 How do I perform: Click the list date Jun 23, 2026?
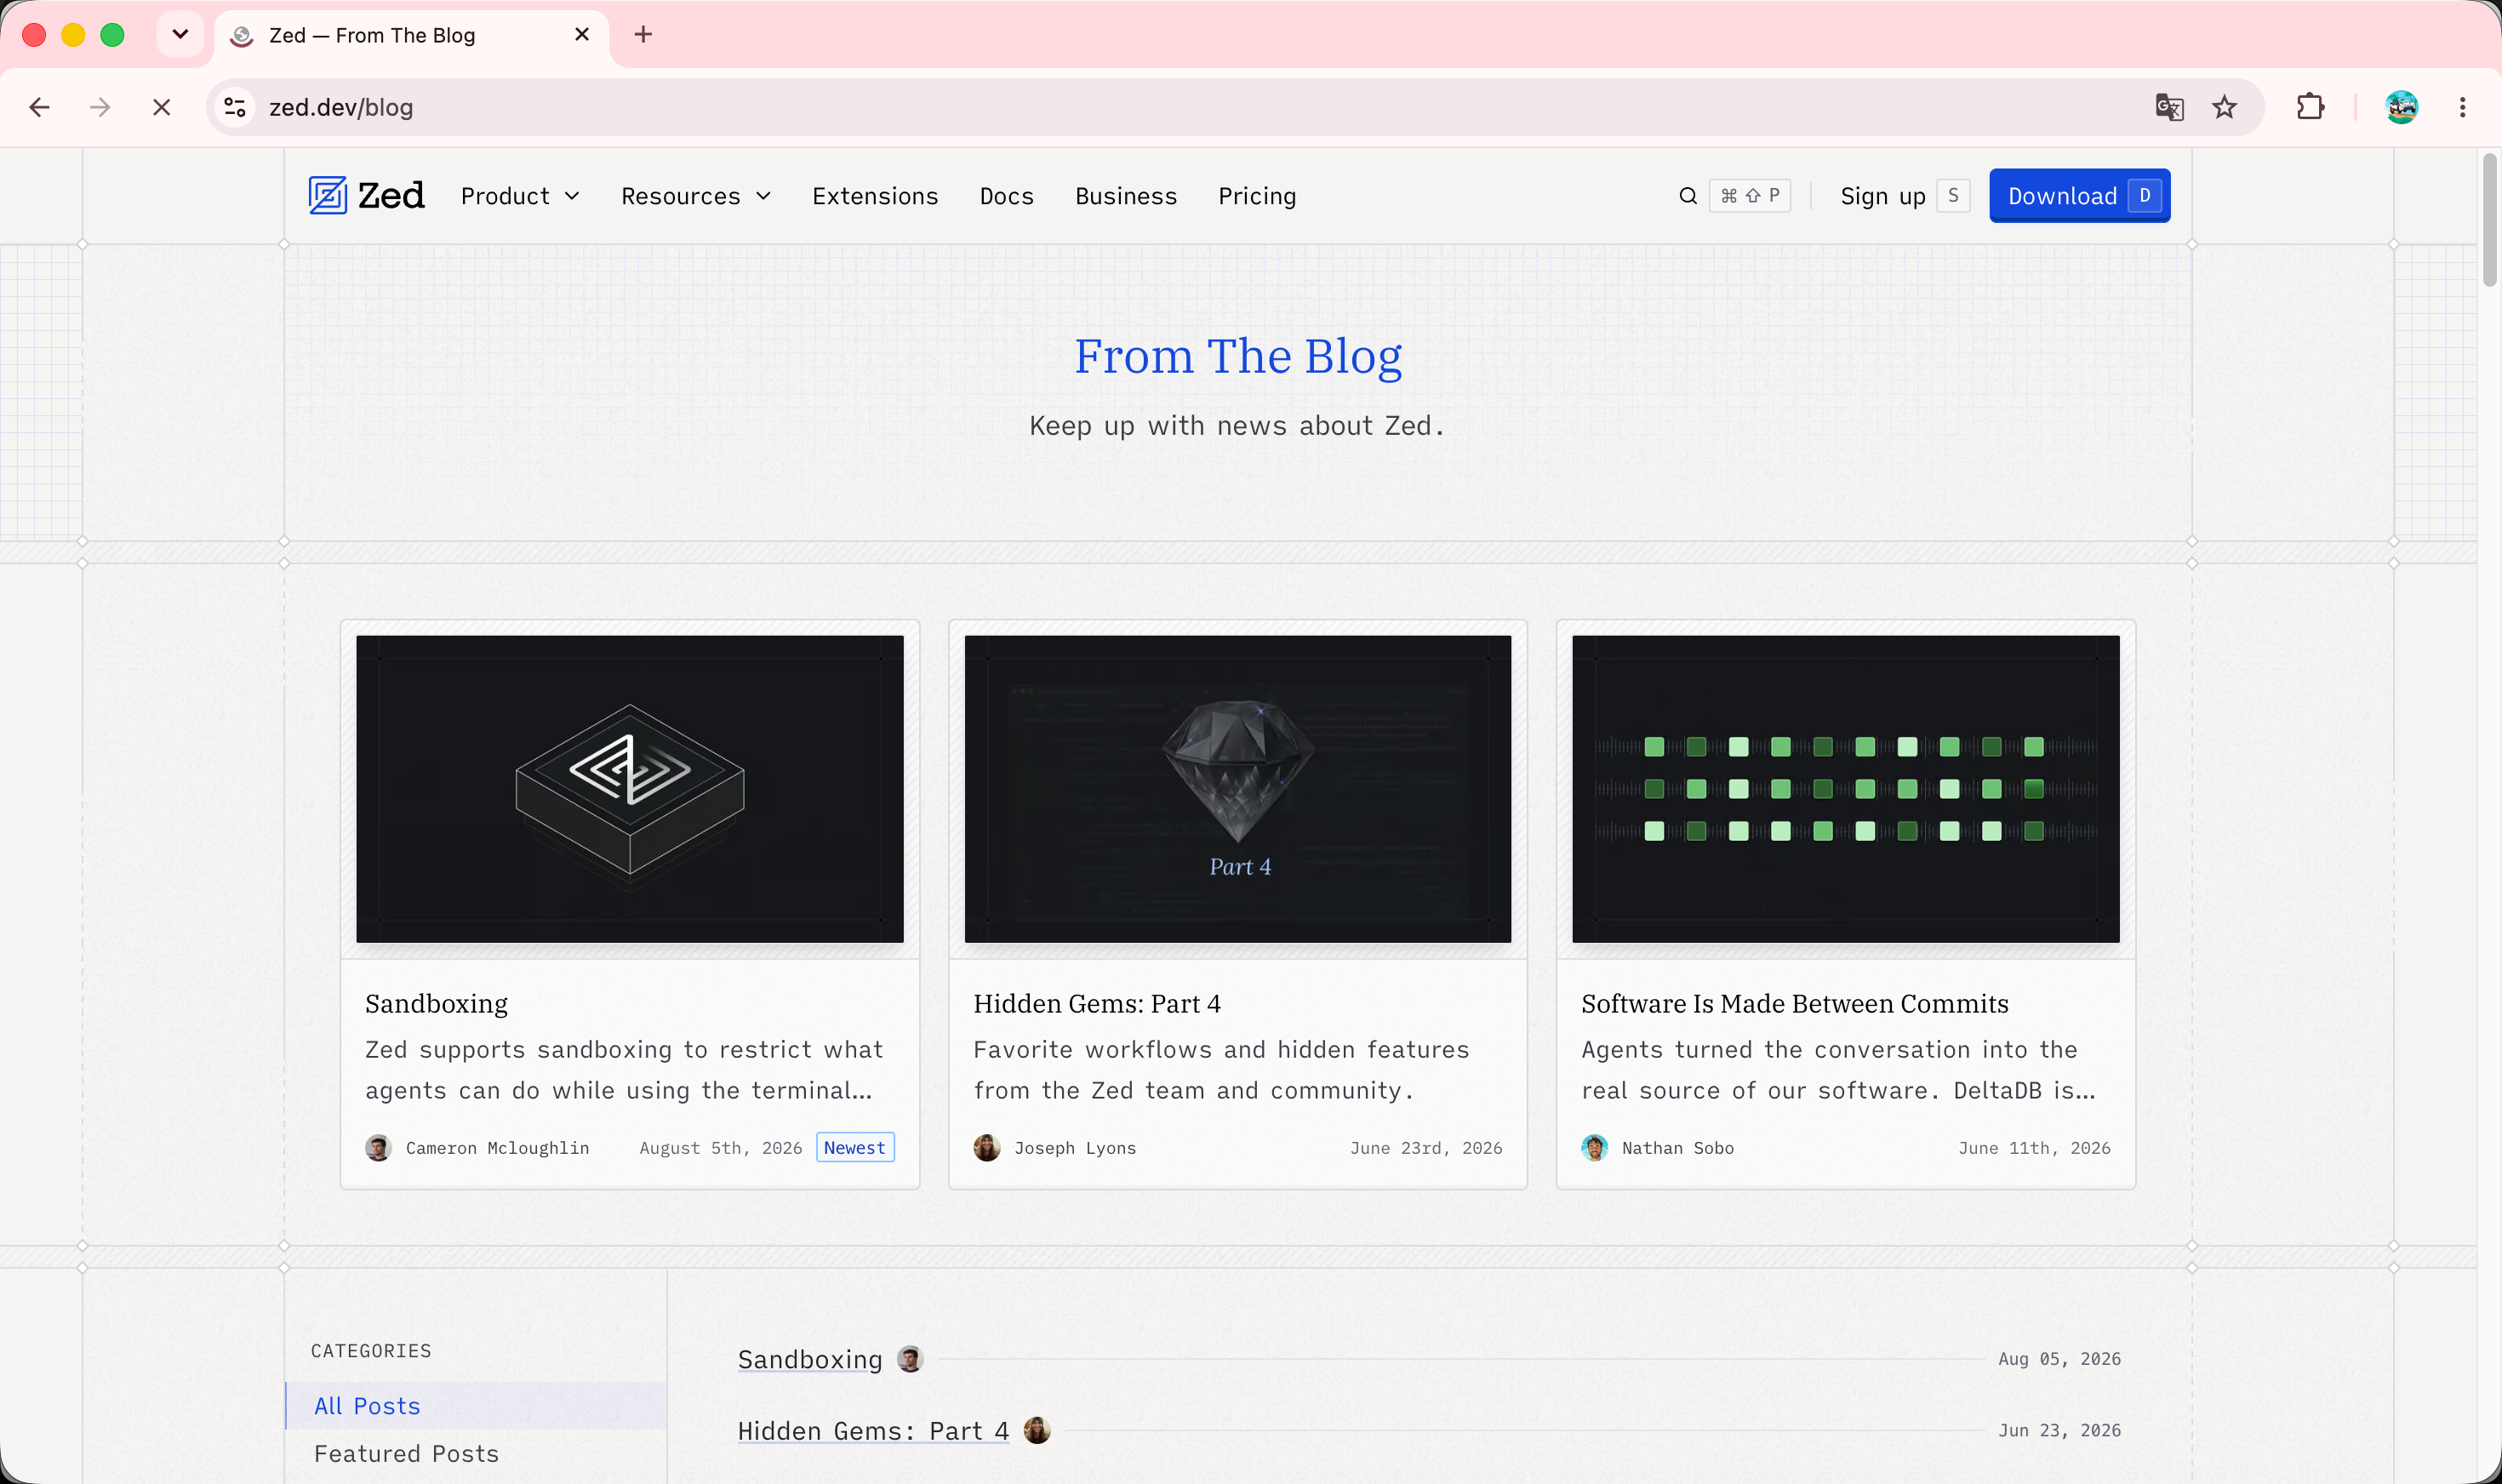[2059, 1431]
